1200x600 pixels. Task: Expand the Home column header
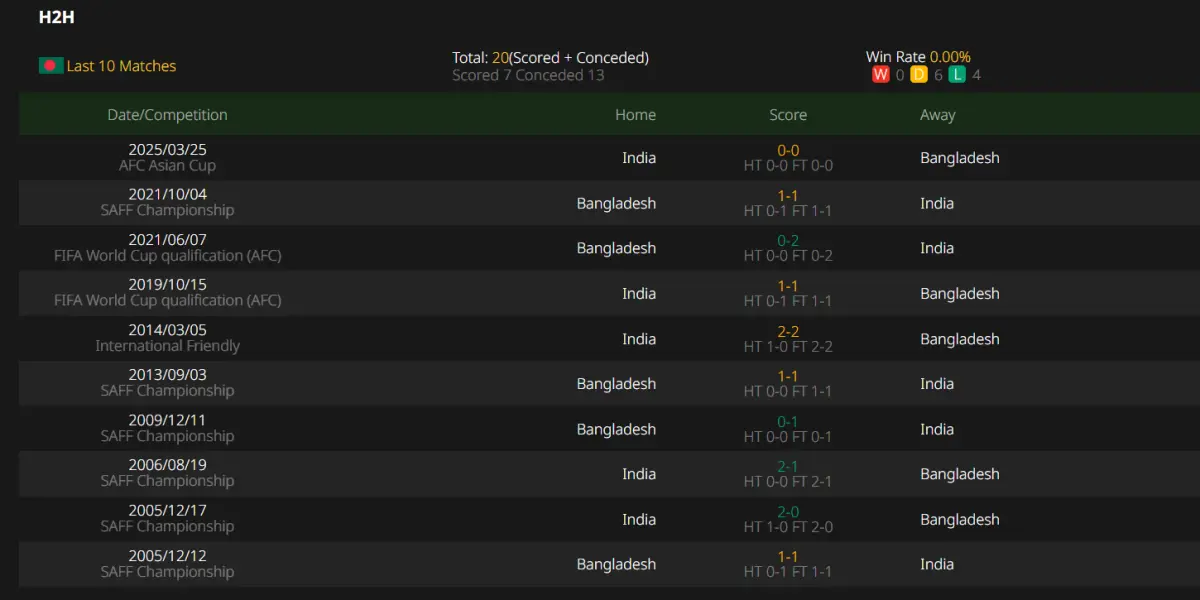click(636, 114)
